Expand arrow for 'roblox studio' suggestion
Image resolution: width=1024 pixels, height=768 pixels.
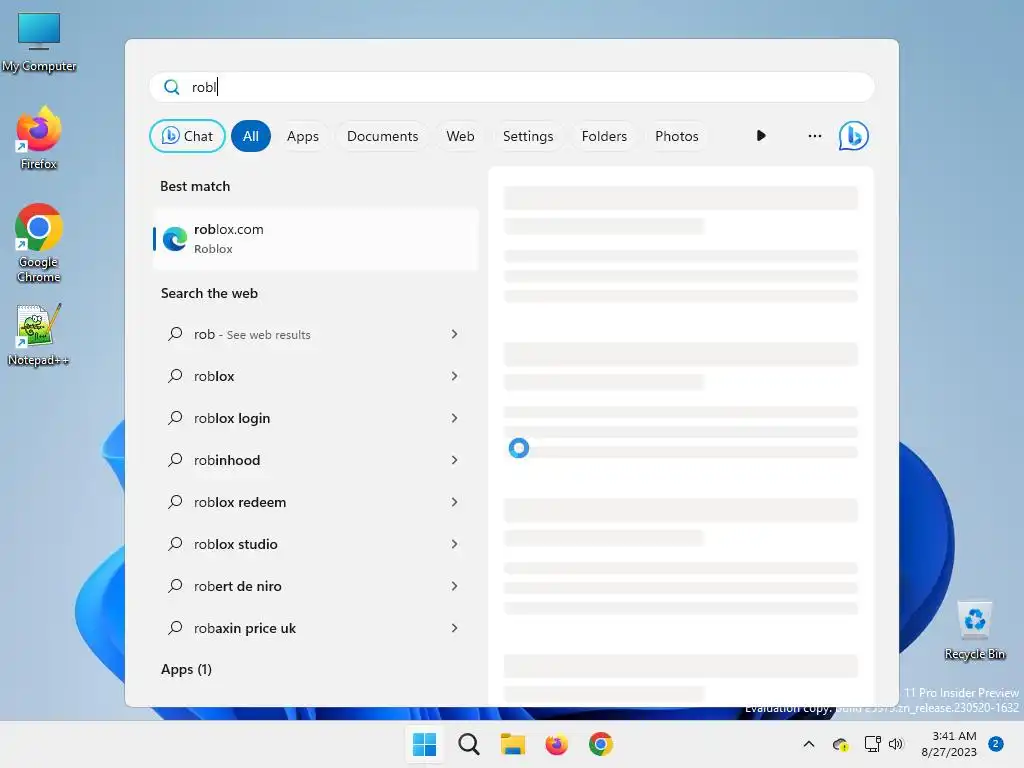[x=455, y=544]
